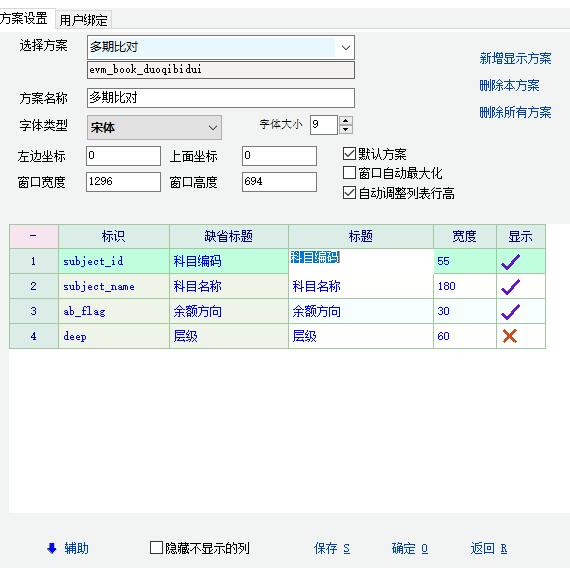Click the evm_book_duoqibidui field
The height and width of the screenshot is (568, 570).
point(221,70)
